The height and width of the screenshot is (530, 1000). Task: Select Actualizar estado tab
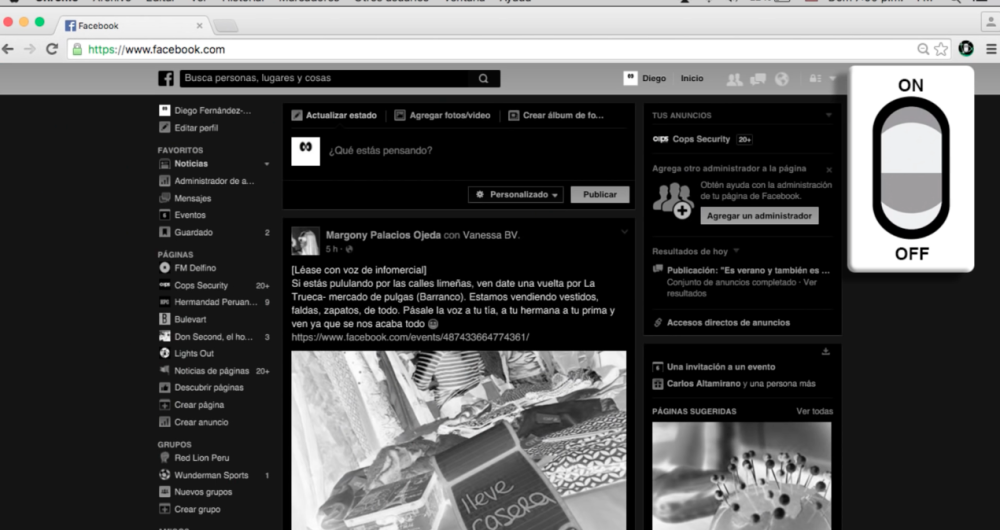[x=334, y=115]
